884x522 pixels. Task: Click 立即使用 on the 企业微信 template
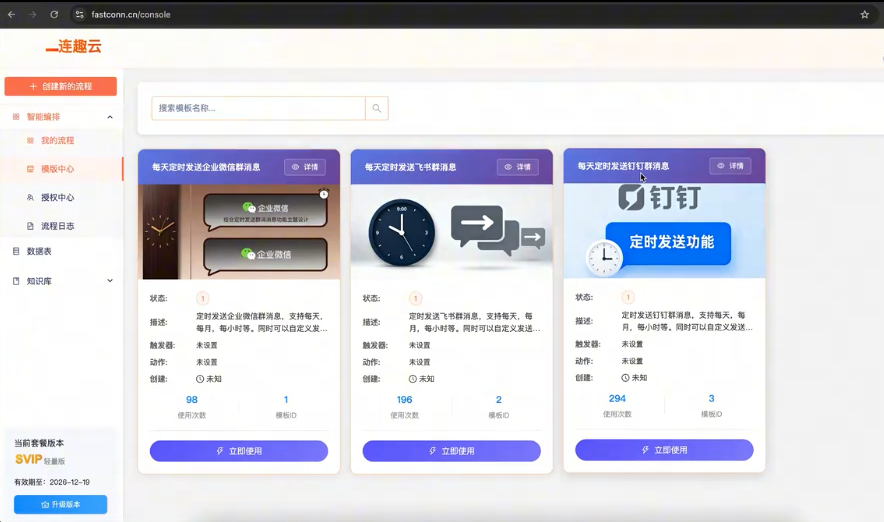pyautogui.click(x=239, y=451)
